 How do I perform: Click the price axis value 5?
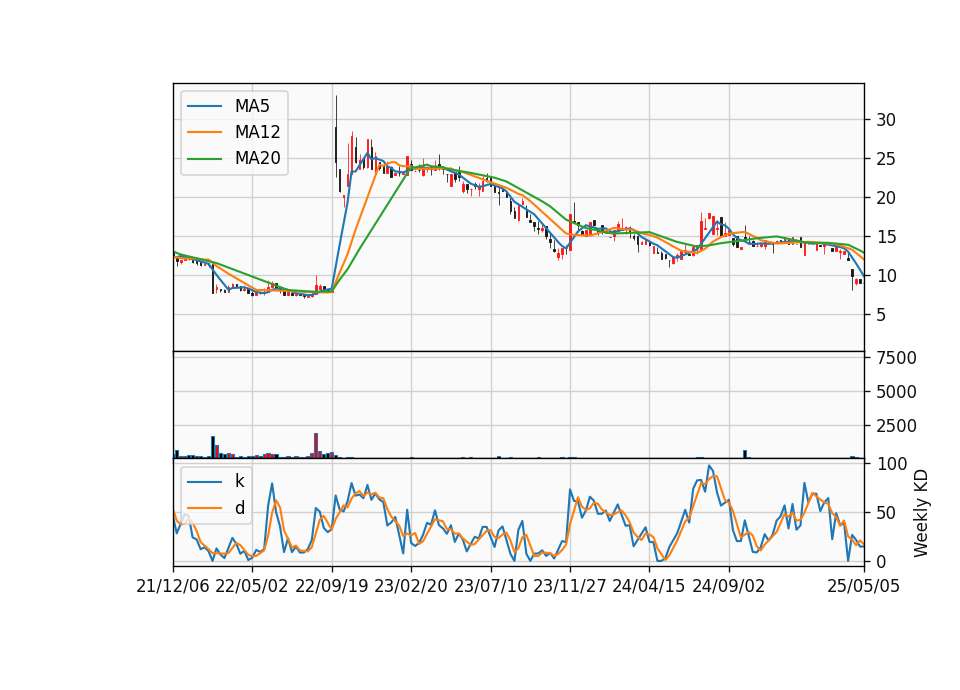click(881, 315)
